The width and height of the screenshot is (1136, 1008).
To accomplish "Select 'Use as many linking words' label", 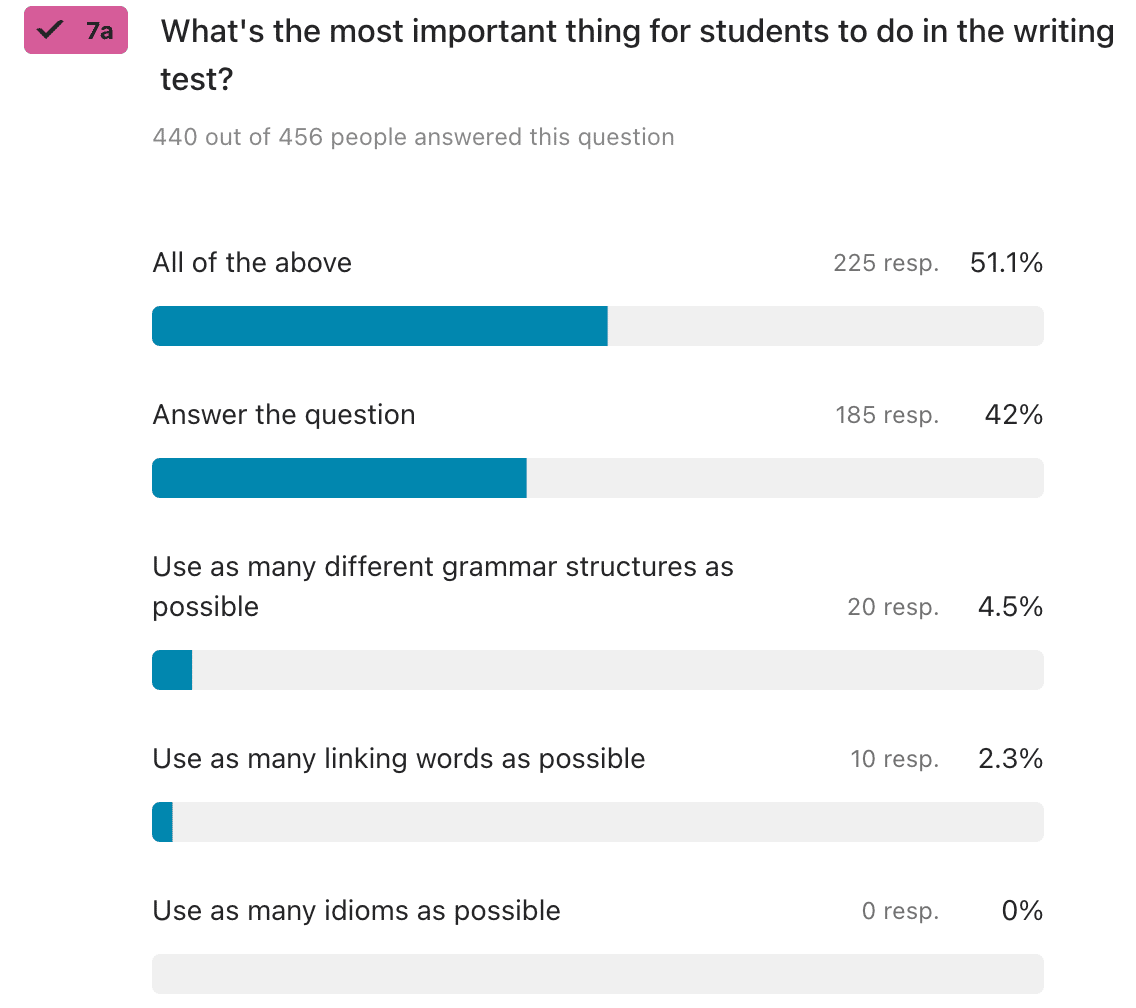I will point(398,759).
